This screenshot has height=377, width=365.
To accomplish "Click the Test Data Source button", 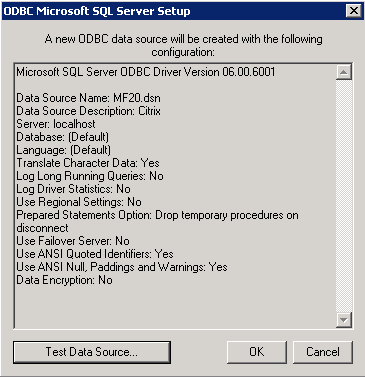I will coord(92,352).
